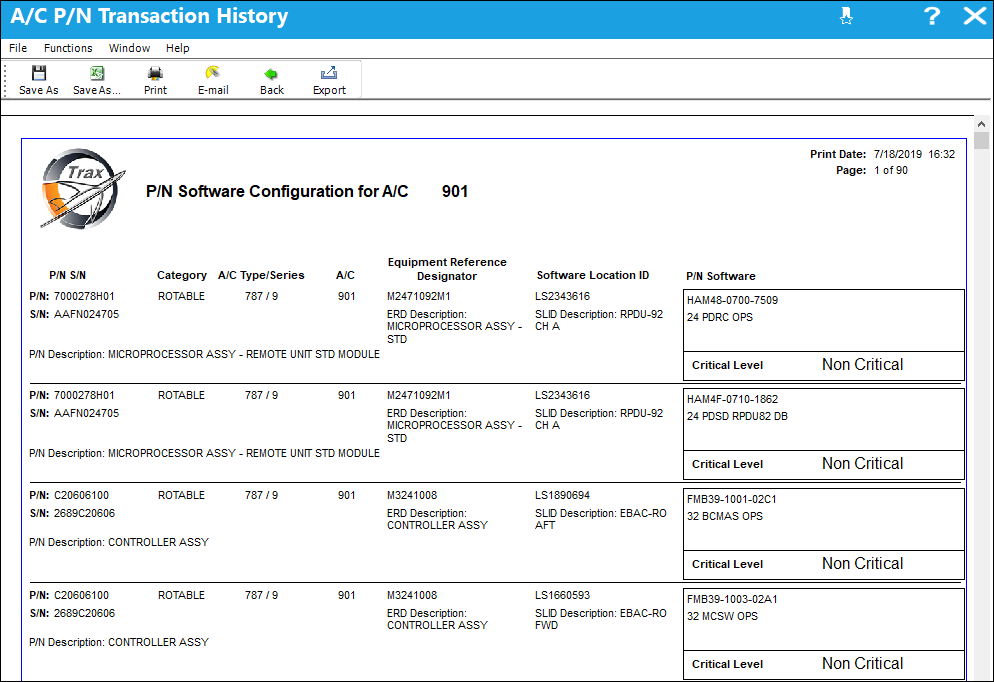Click the Trax logo in report

pos(82,188)
